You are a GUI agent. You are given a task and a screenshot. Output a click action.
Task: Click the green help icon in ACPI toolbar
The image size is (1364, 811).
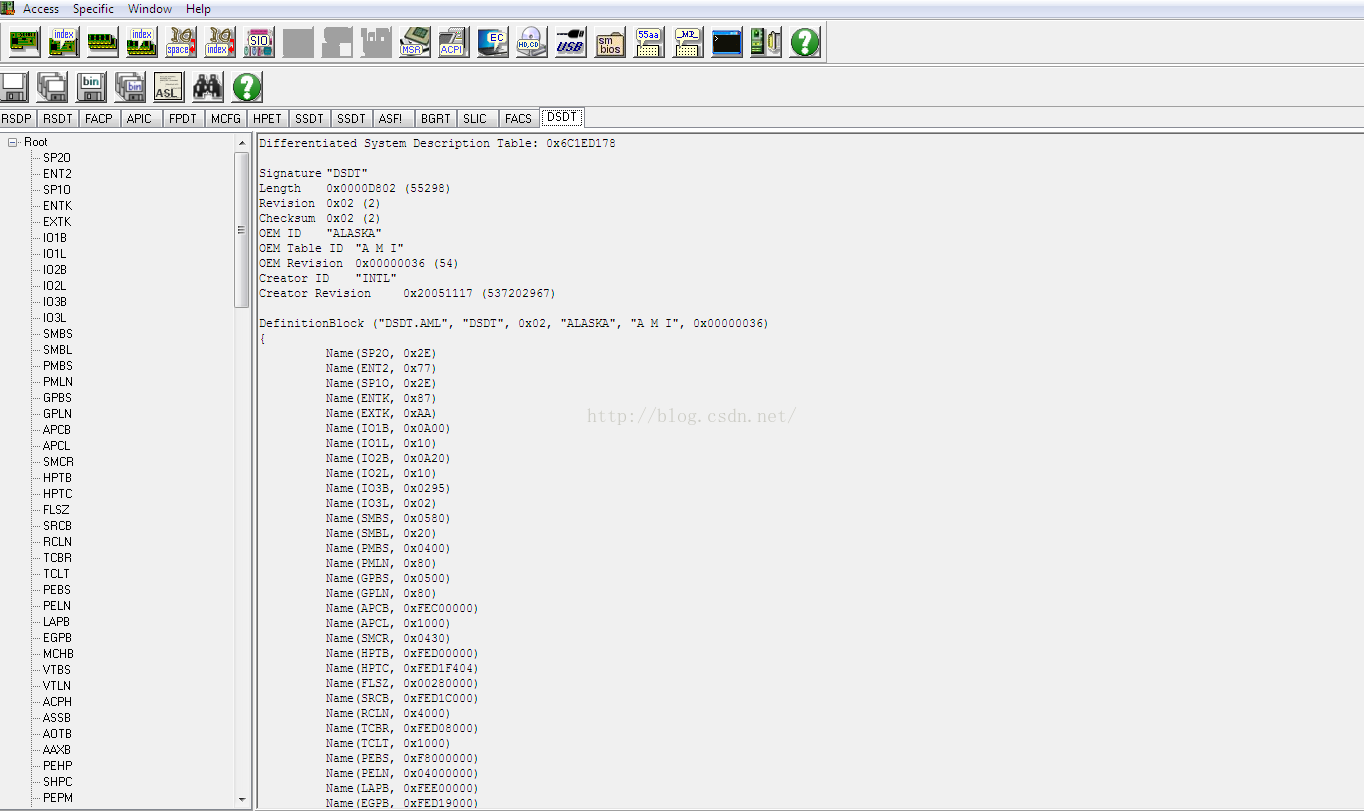tap(247, 87)
